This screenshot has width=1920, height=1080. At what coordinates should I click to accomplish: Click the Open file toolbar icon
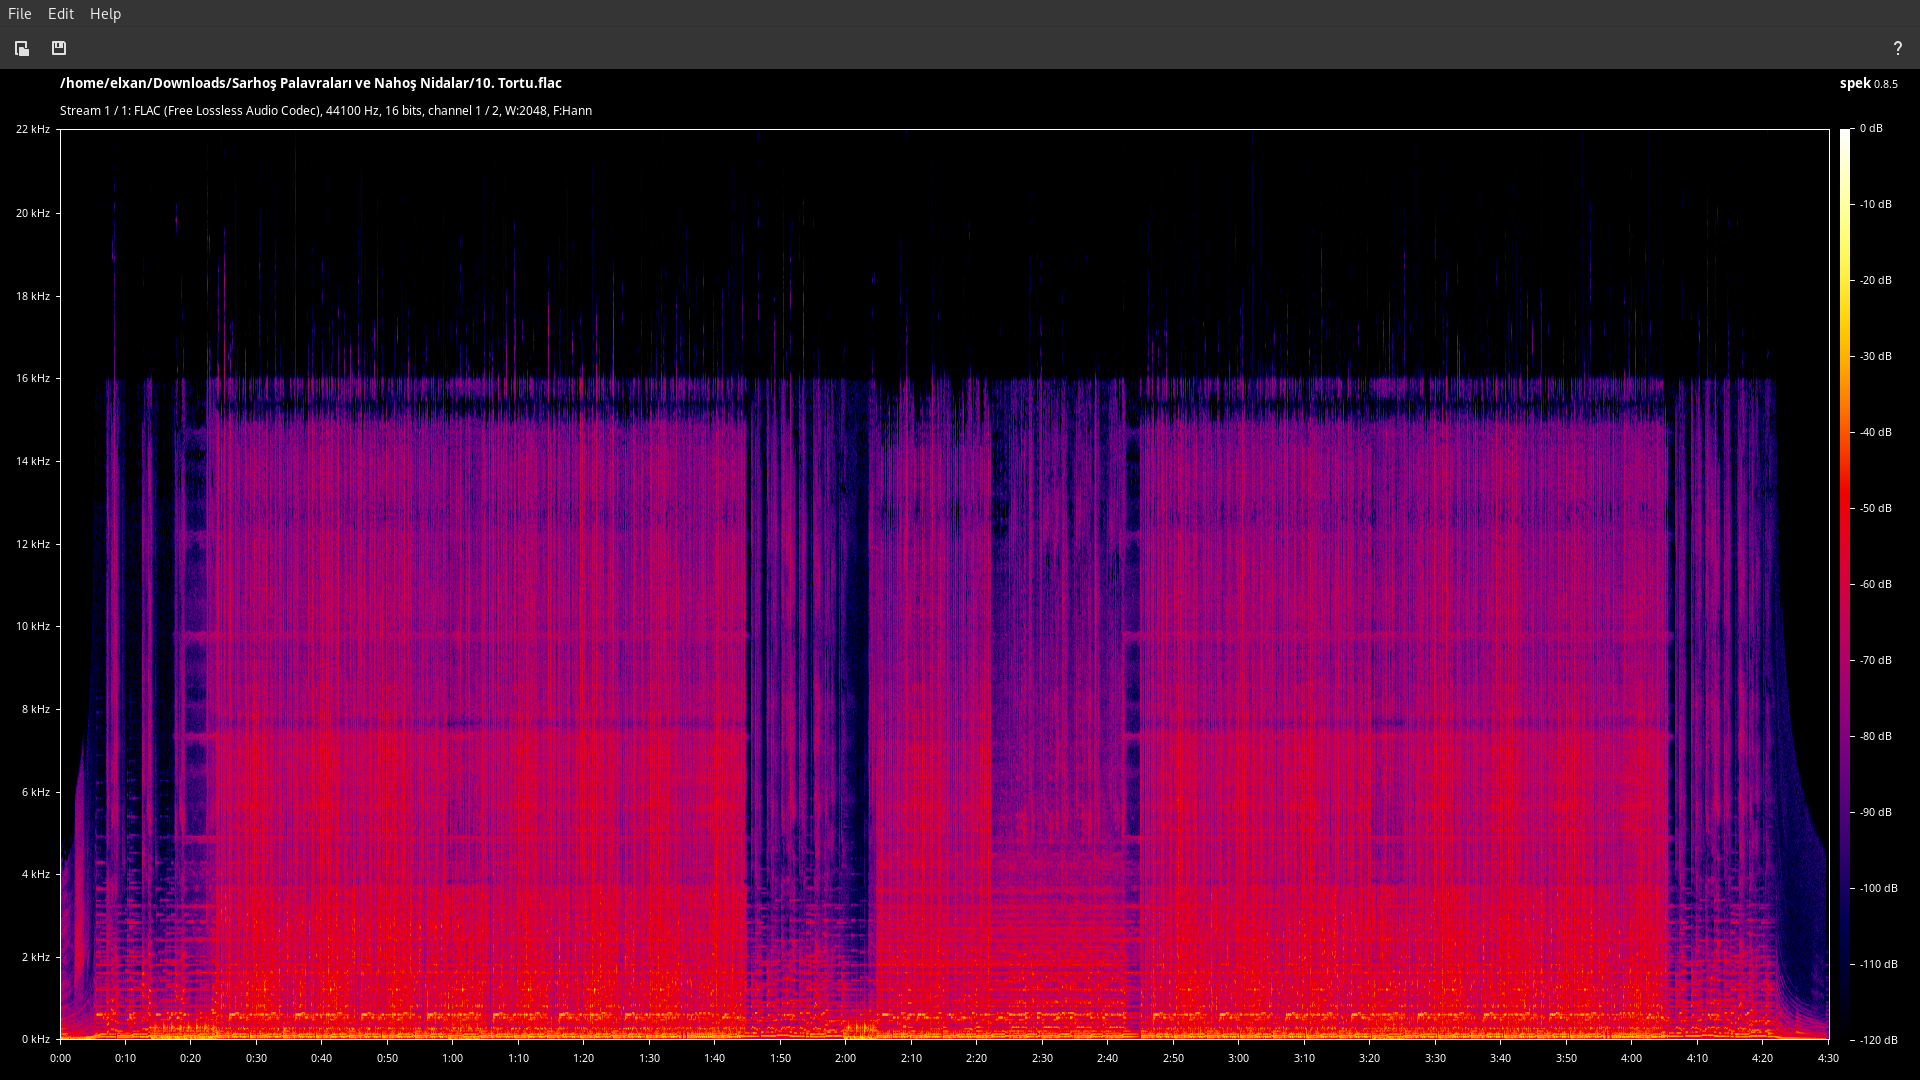tap(22, 48)
